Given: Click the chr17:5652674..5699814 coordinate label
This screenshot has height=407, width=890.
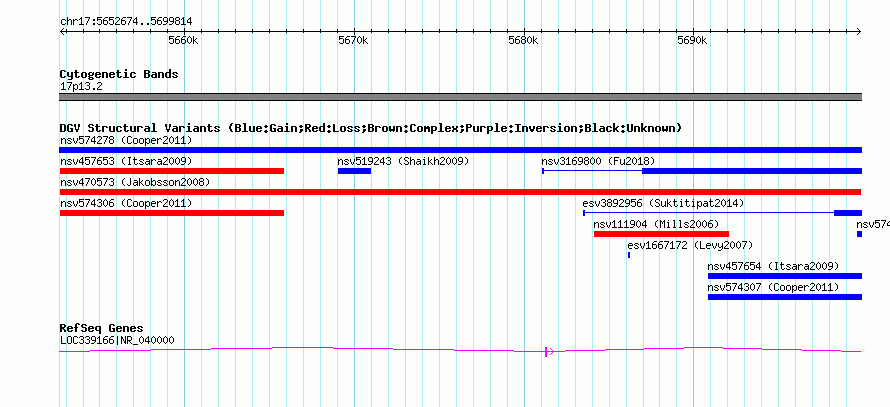Looking at the screenshot, I should coord(126,22).
